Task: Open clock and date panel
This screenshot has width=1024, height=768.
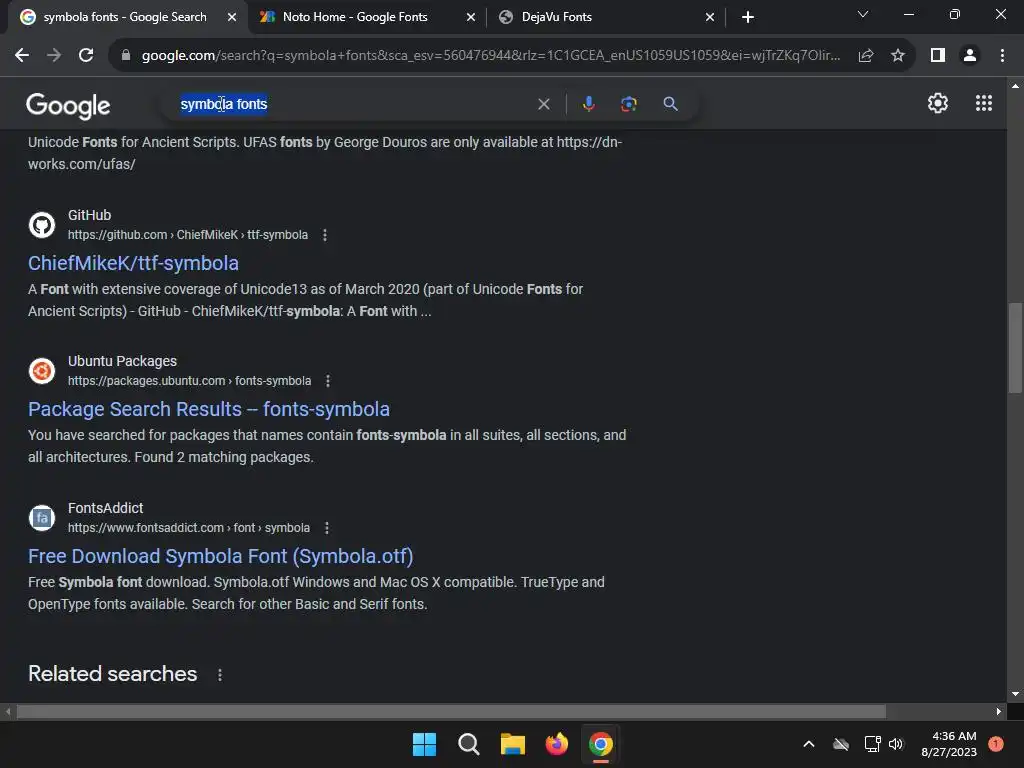Action: click(x=949, y=744)
